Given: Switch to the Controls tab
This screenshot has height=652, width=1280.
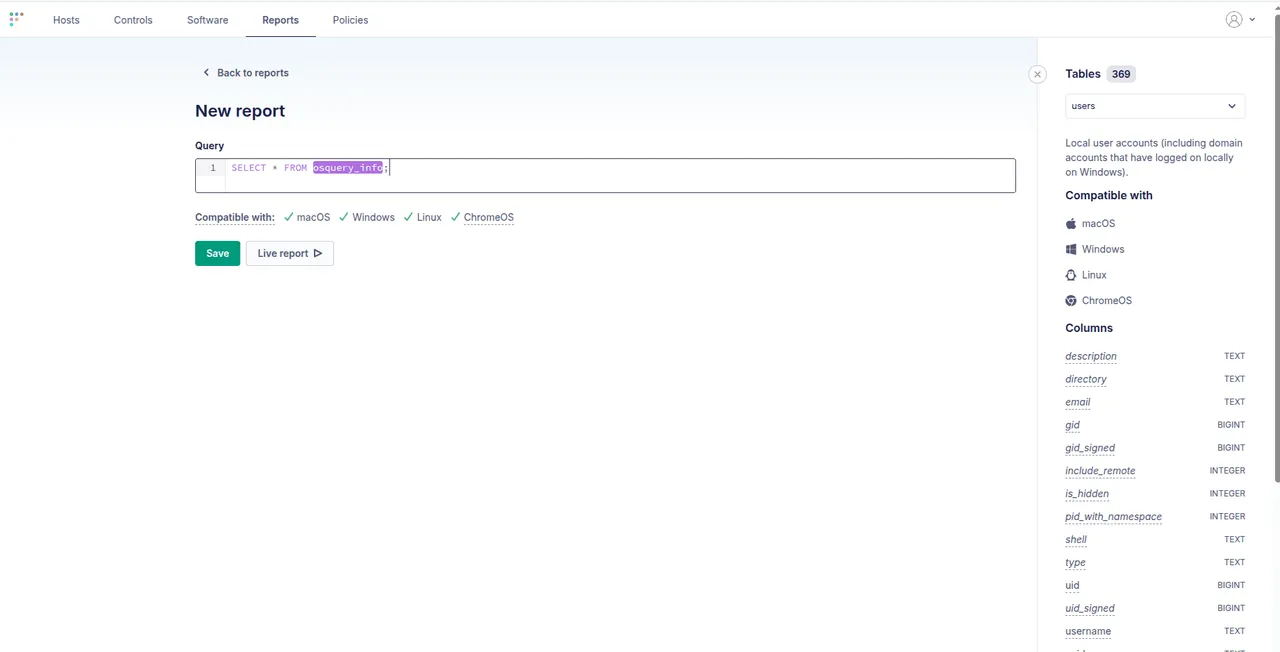Looking at the screenshot, I should (x=133, y=20).
